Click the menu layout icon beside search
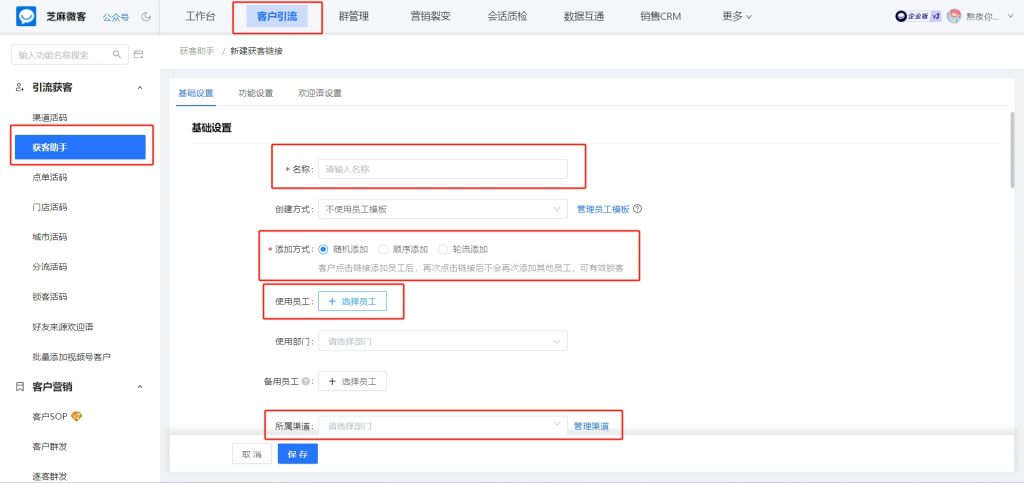This screenshot has height=483, width=1024. coord(138,55)
